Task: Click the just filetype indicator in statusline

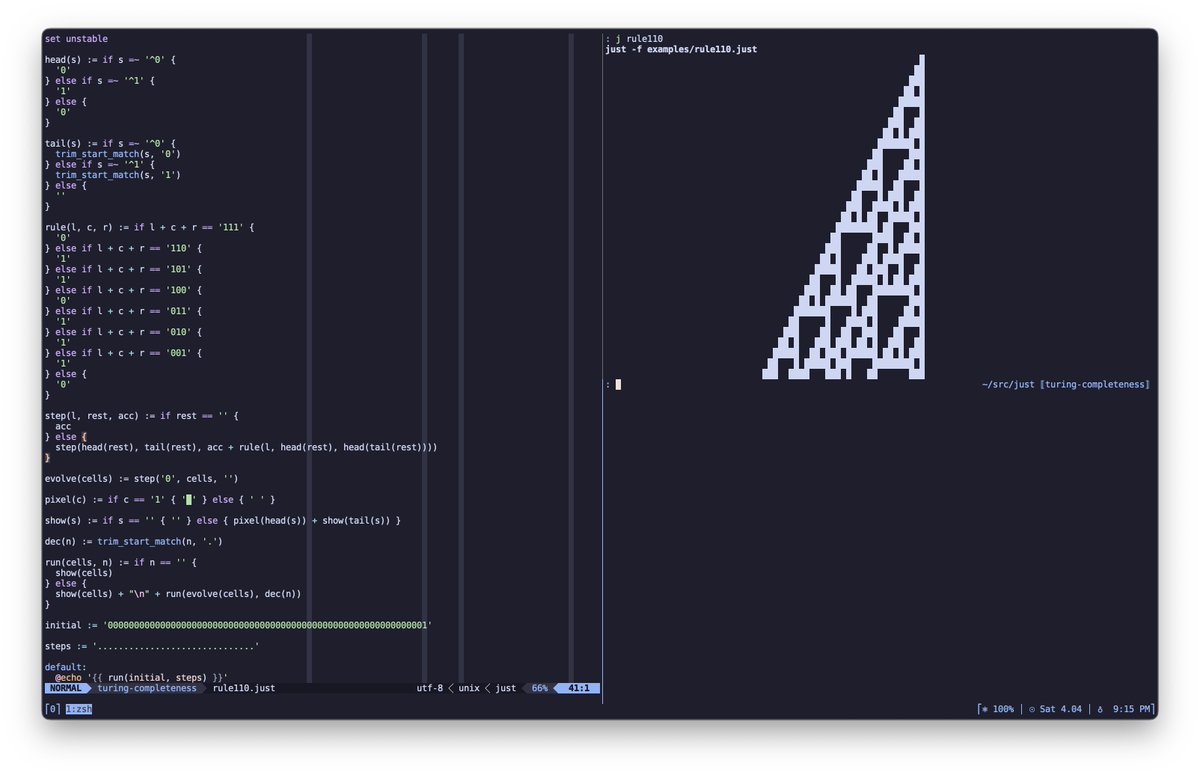Action: pos(506,688)
